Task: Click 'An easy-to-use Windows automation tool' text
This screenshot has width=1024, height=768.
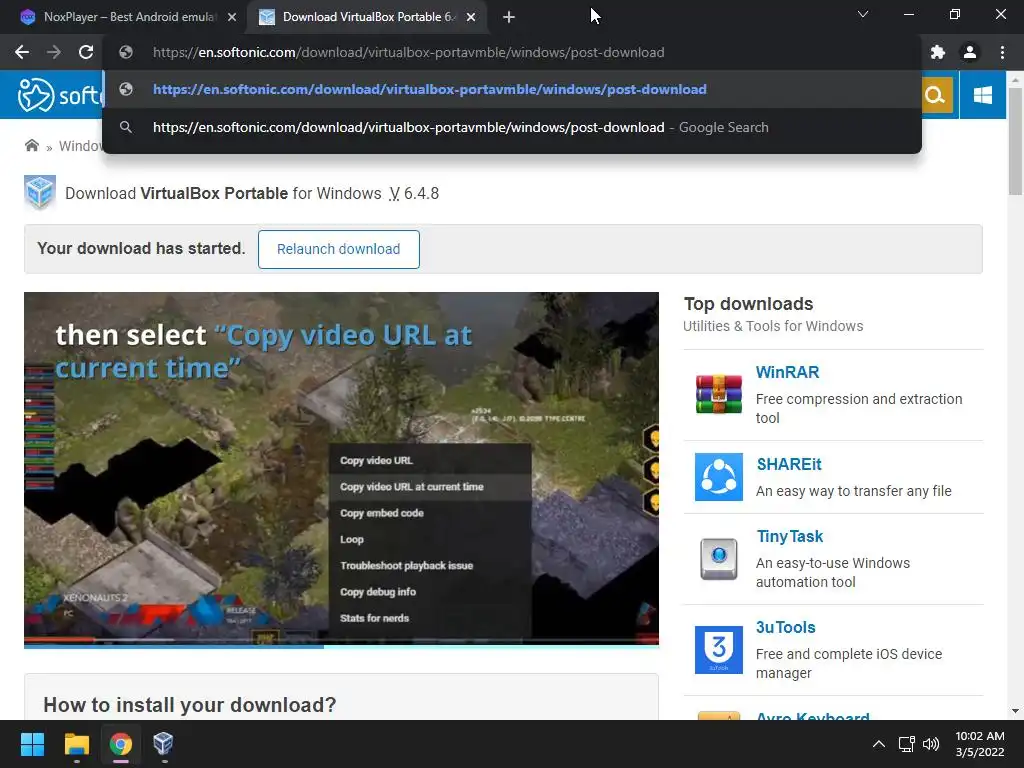Action: [833, 572]
